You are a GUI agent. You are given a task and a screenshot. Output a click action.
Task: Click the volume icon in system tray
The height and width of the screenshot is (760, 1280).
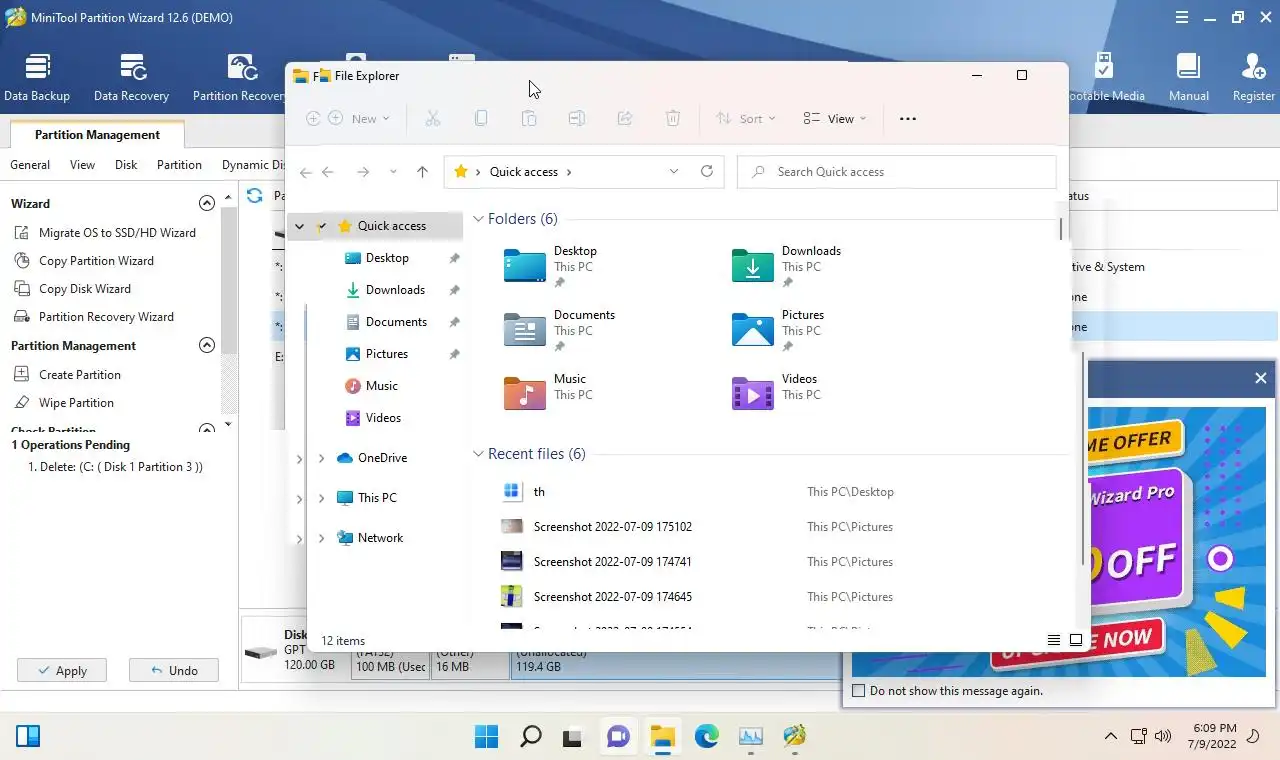[1162, 737]
